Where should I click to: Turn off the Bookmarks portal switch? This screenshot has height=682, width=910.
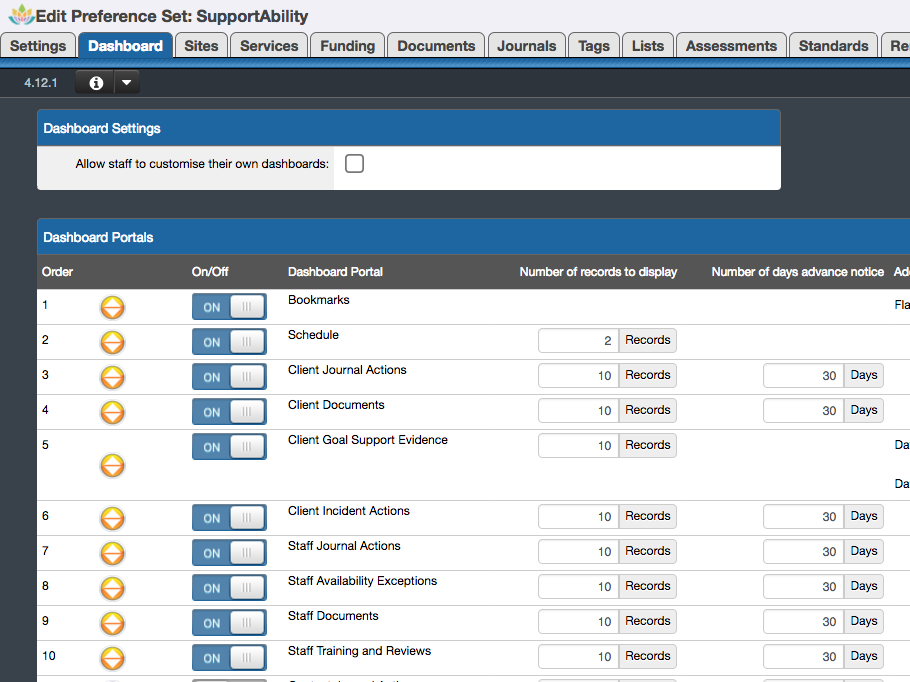229,307
